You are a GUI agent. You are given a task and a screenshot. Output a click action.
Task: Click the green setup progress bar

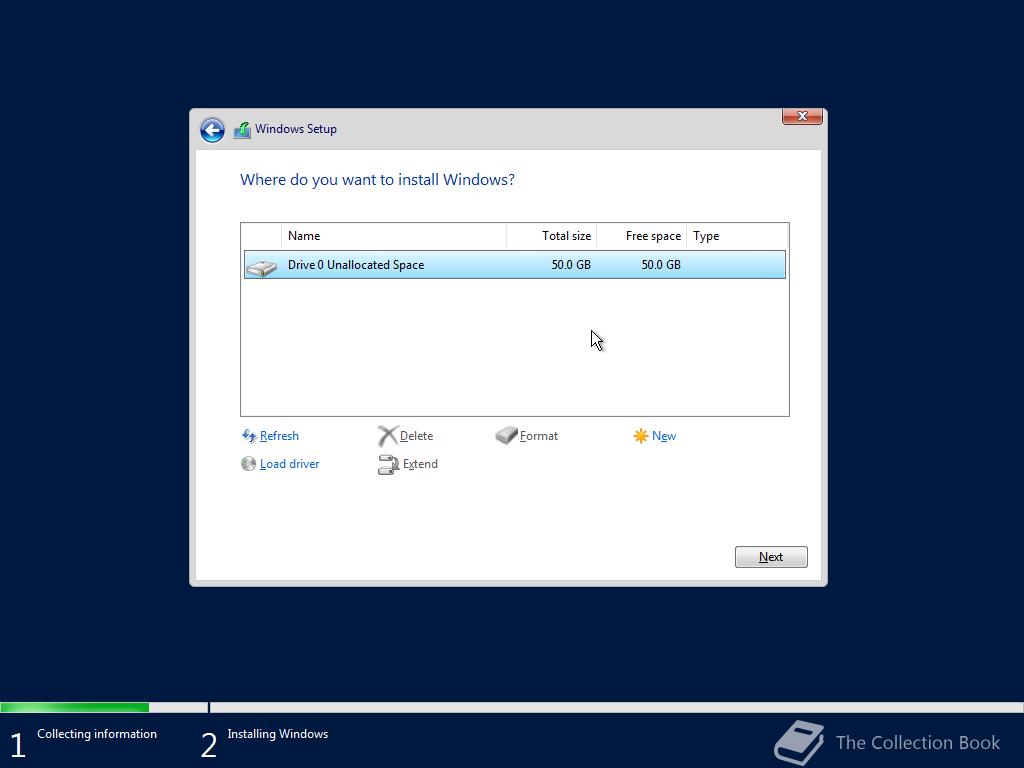coord(74,707)
